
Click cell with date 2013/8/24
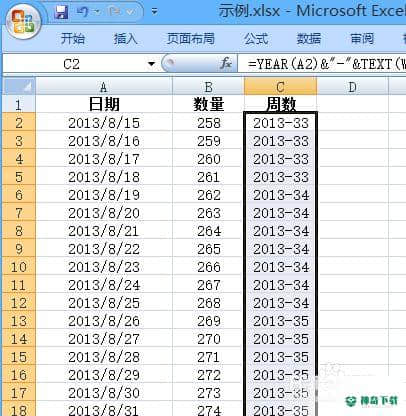point(104,285)
